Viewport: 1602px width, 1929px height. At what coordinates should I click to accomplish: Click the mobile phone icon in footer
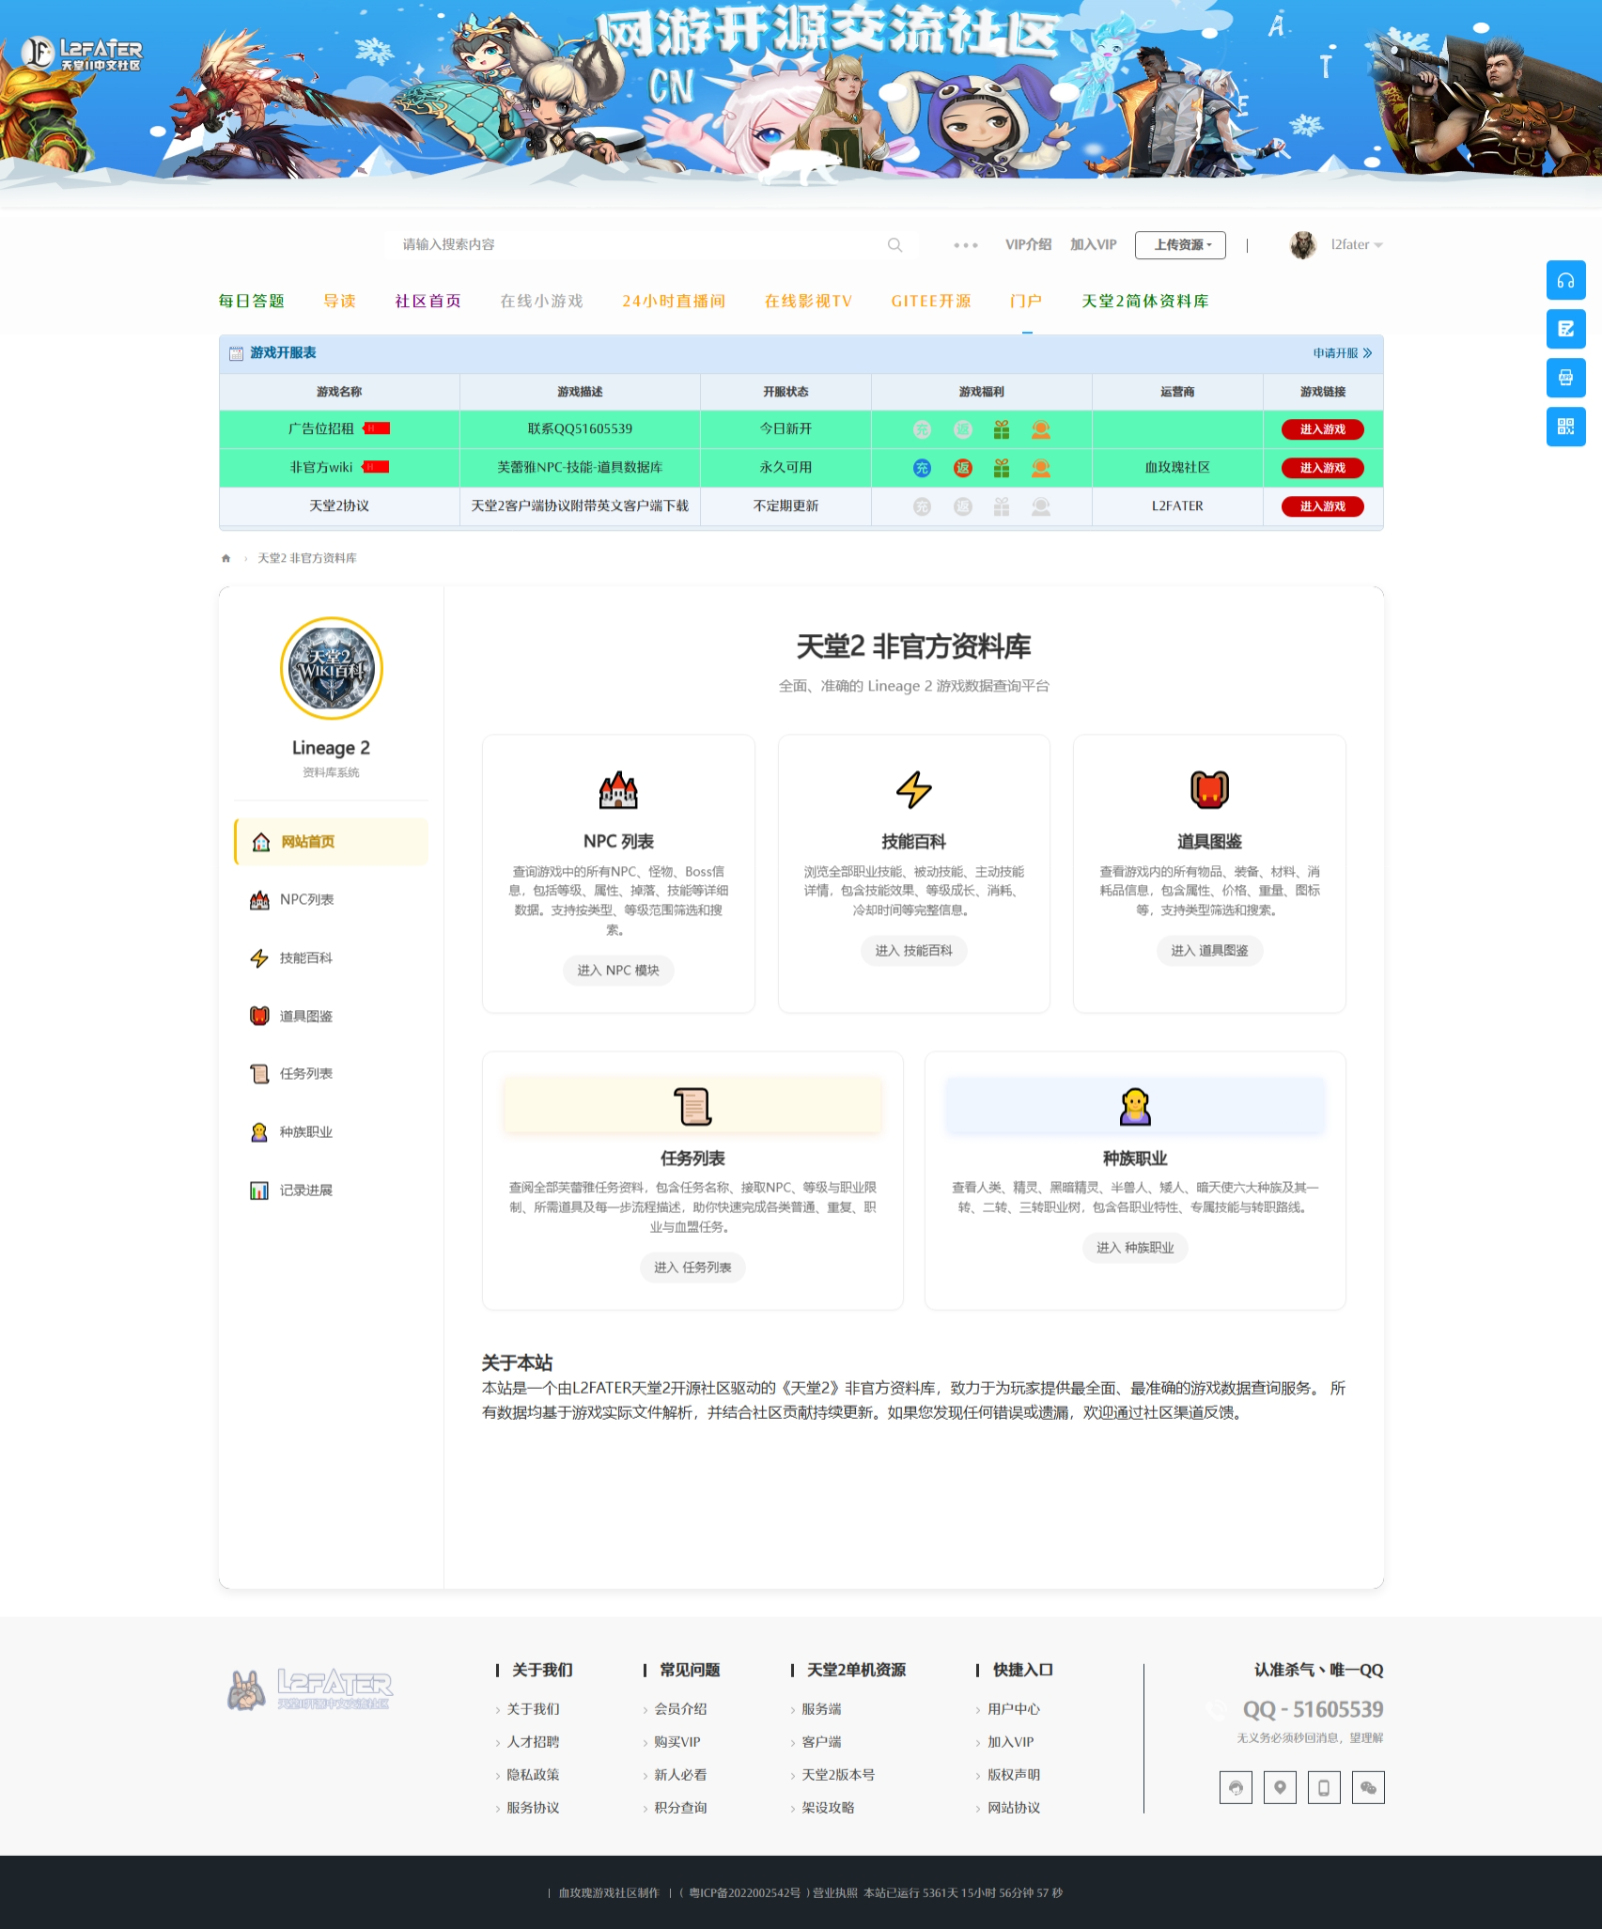tap(1324, 1787)
